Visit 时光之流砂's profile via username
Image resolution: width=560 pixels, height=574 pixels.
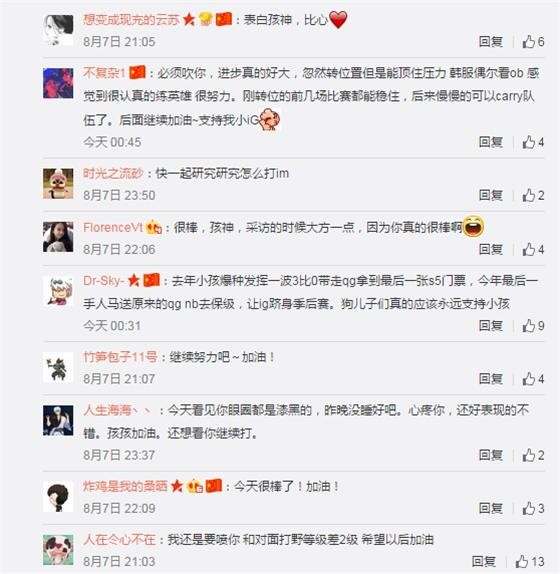point(113,173)
